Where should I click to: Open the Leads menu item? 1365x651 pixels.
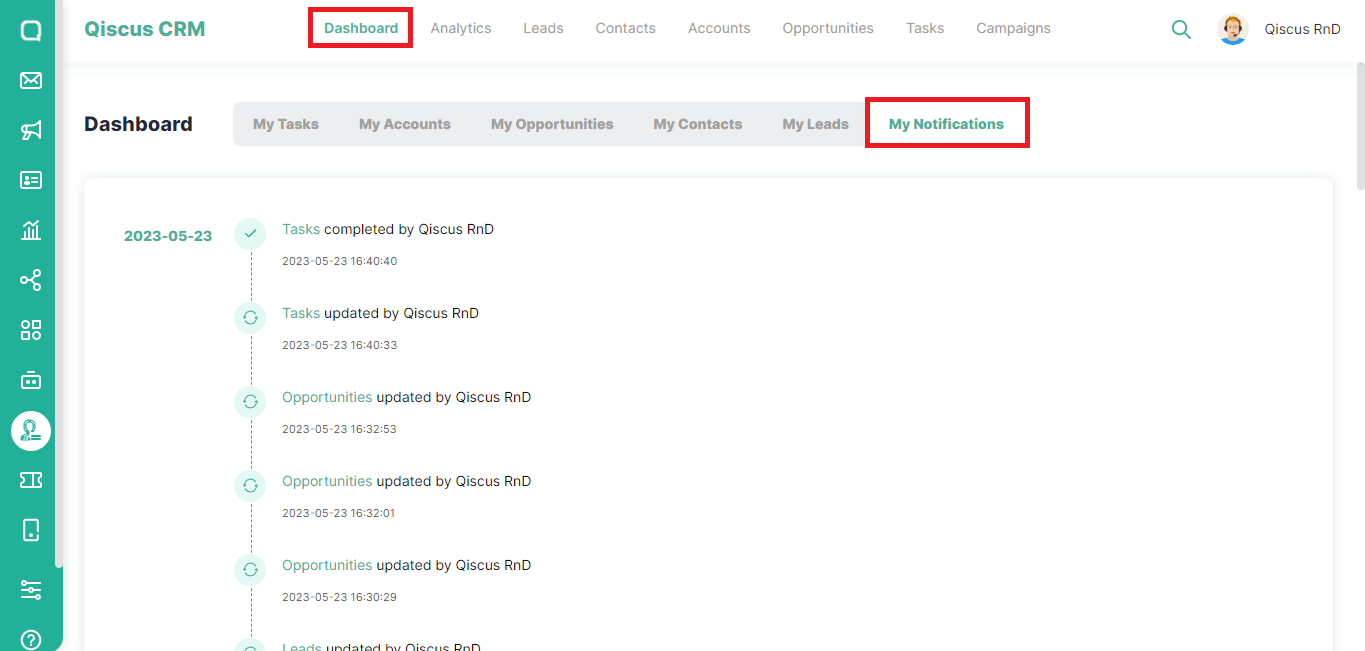click(x=543, y=28)
